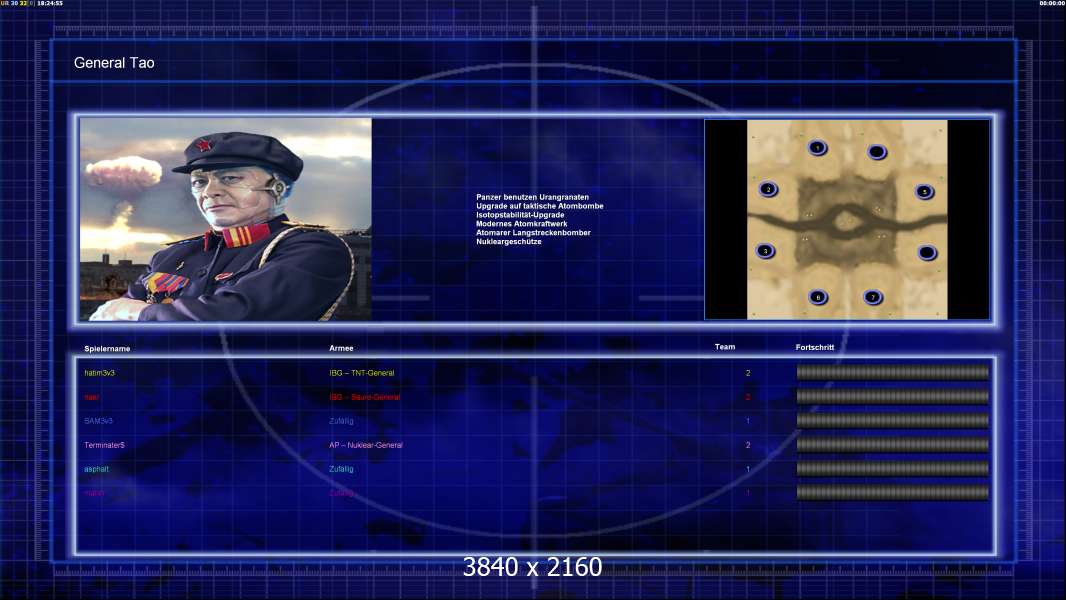Click the loading progress bar for hatim3v3
The height and width of the screenshot is (600, 1066).
pyautogui.click(x=893, y=372)
